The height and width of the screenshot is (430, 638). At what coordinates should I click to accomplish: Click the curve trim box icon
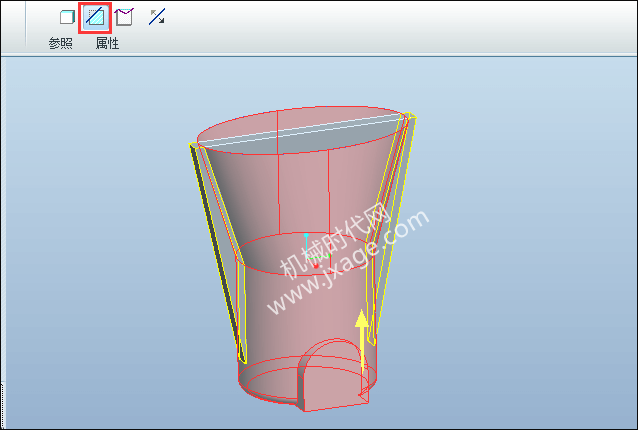pyautogui.click(x=124, y=17)
